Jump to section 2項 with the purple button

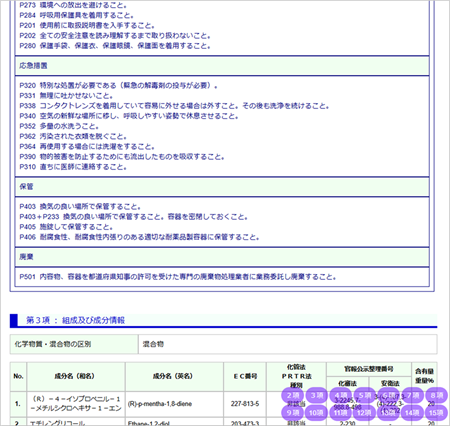point(293,395)
